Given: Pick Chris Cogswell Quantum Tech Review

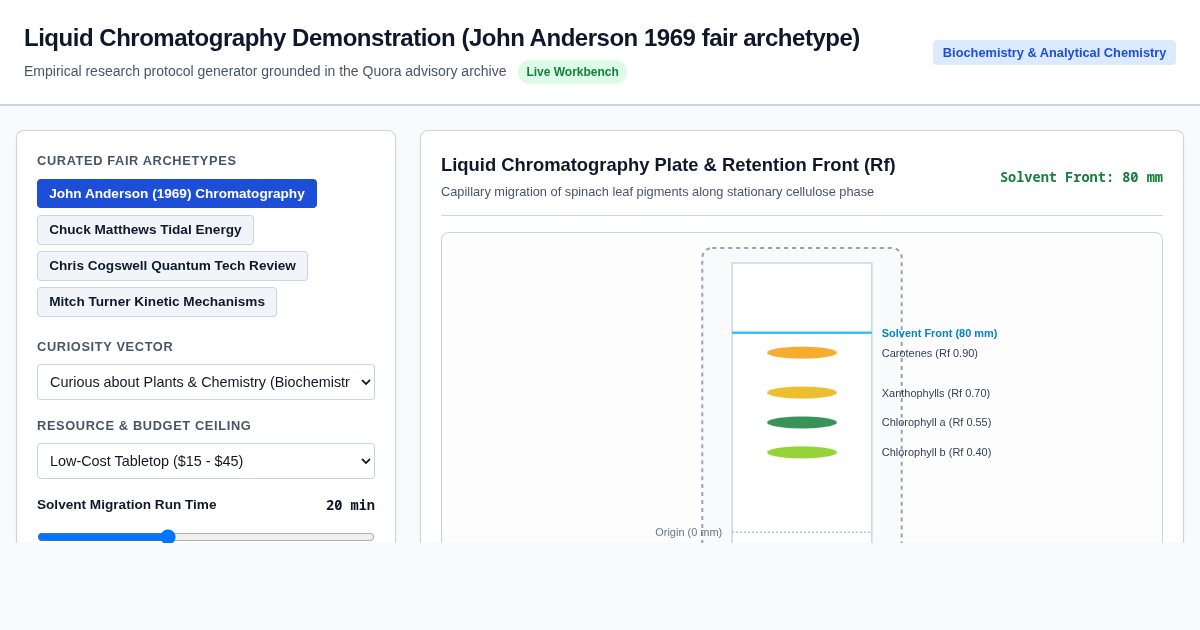Looking at the screenshot, I should (x=172, y=266).
